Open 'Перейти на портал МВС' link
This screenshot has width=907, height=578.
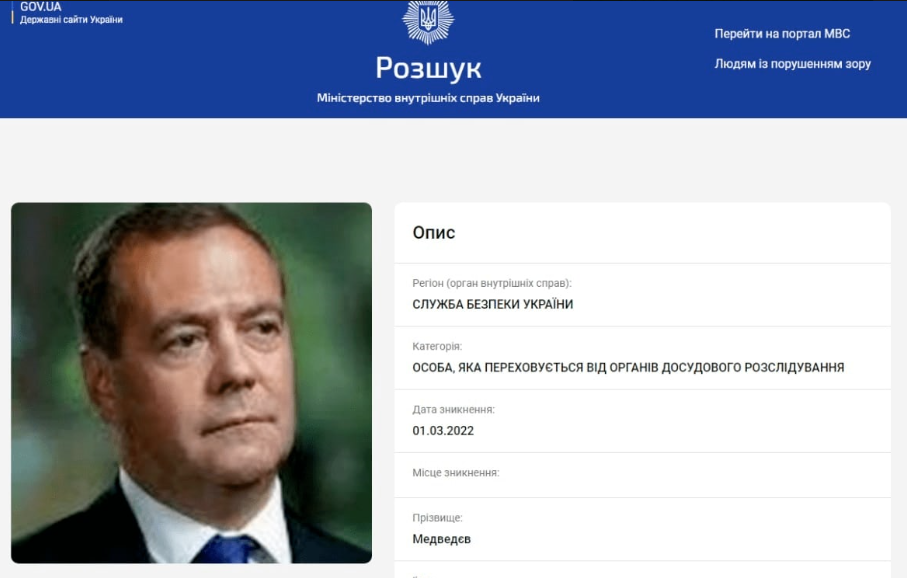782,34
